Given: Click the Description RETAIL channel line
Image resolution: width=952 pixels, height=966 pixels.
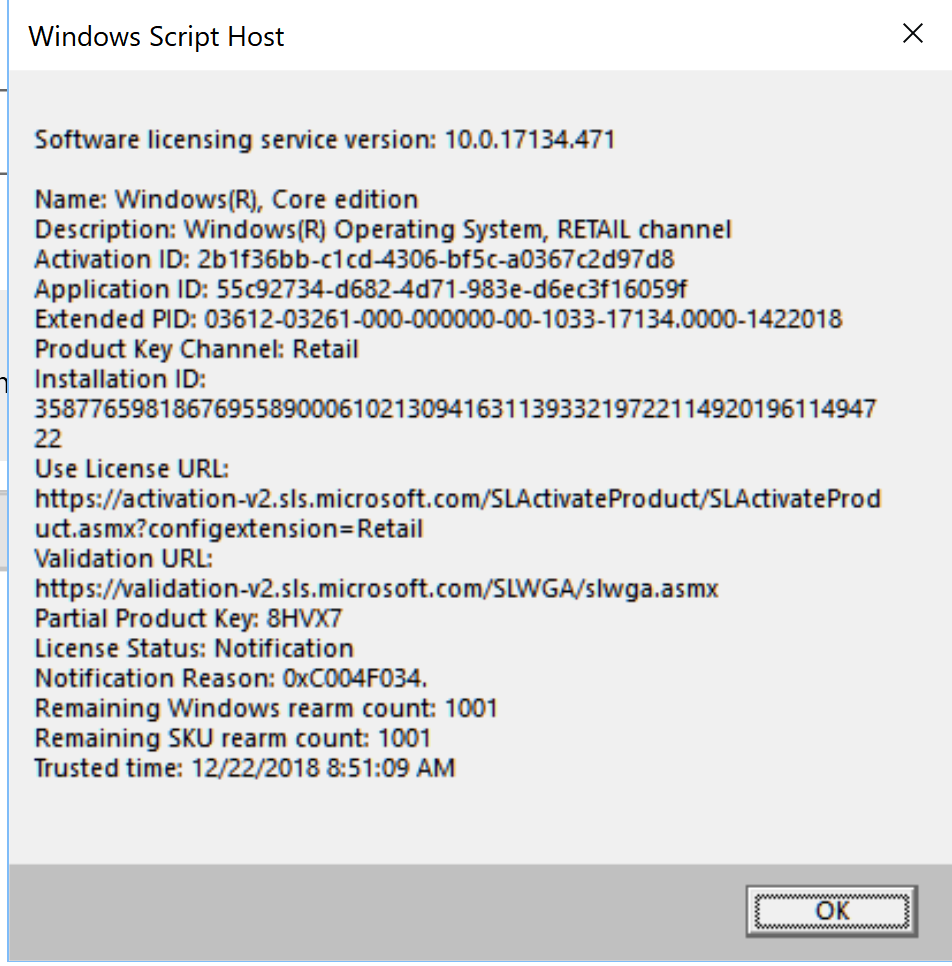Looking at the screenshot, I should [x=383, y=230].
